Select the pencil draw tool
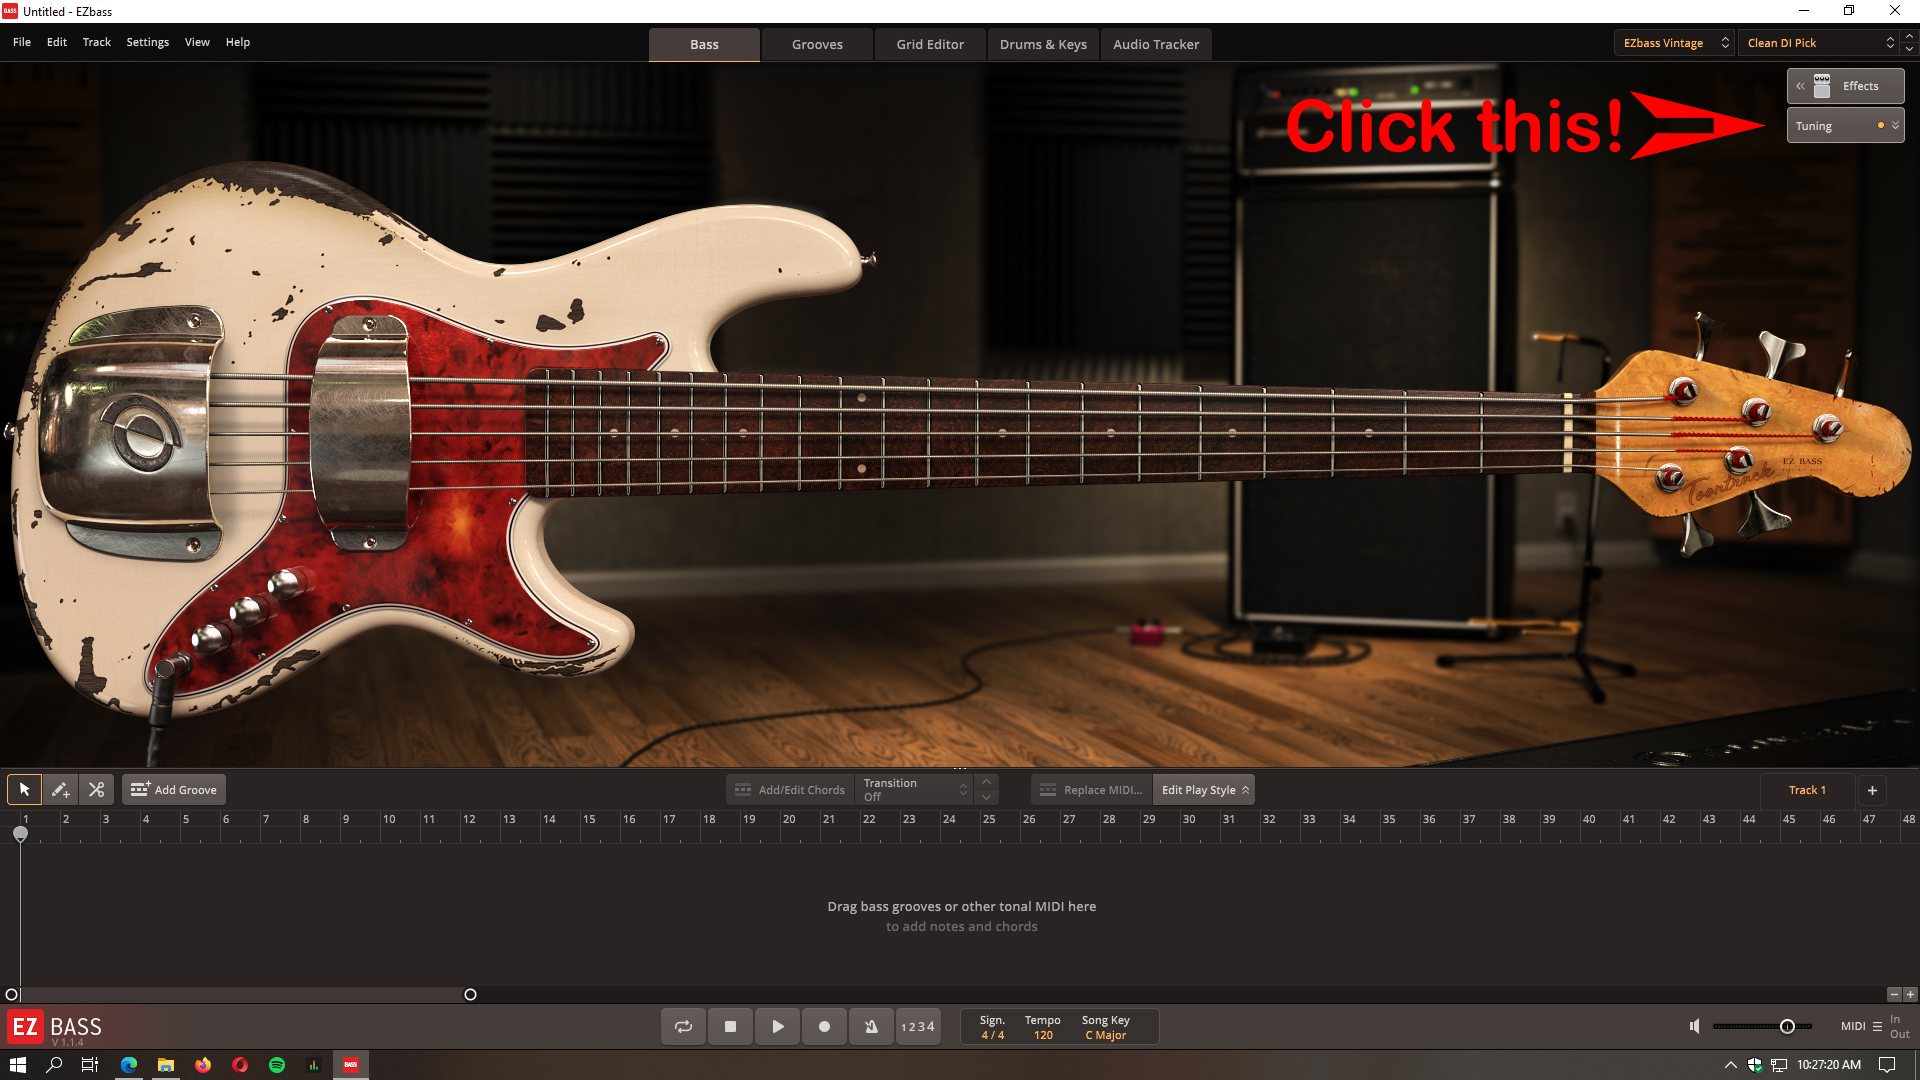The width and height of the screenshot is (1920, 1080). (60, 790)
